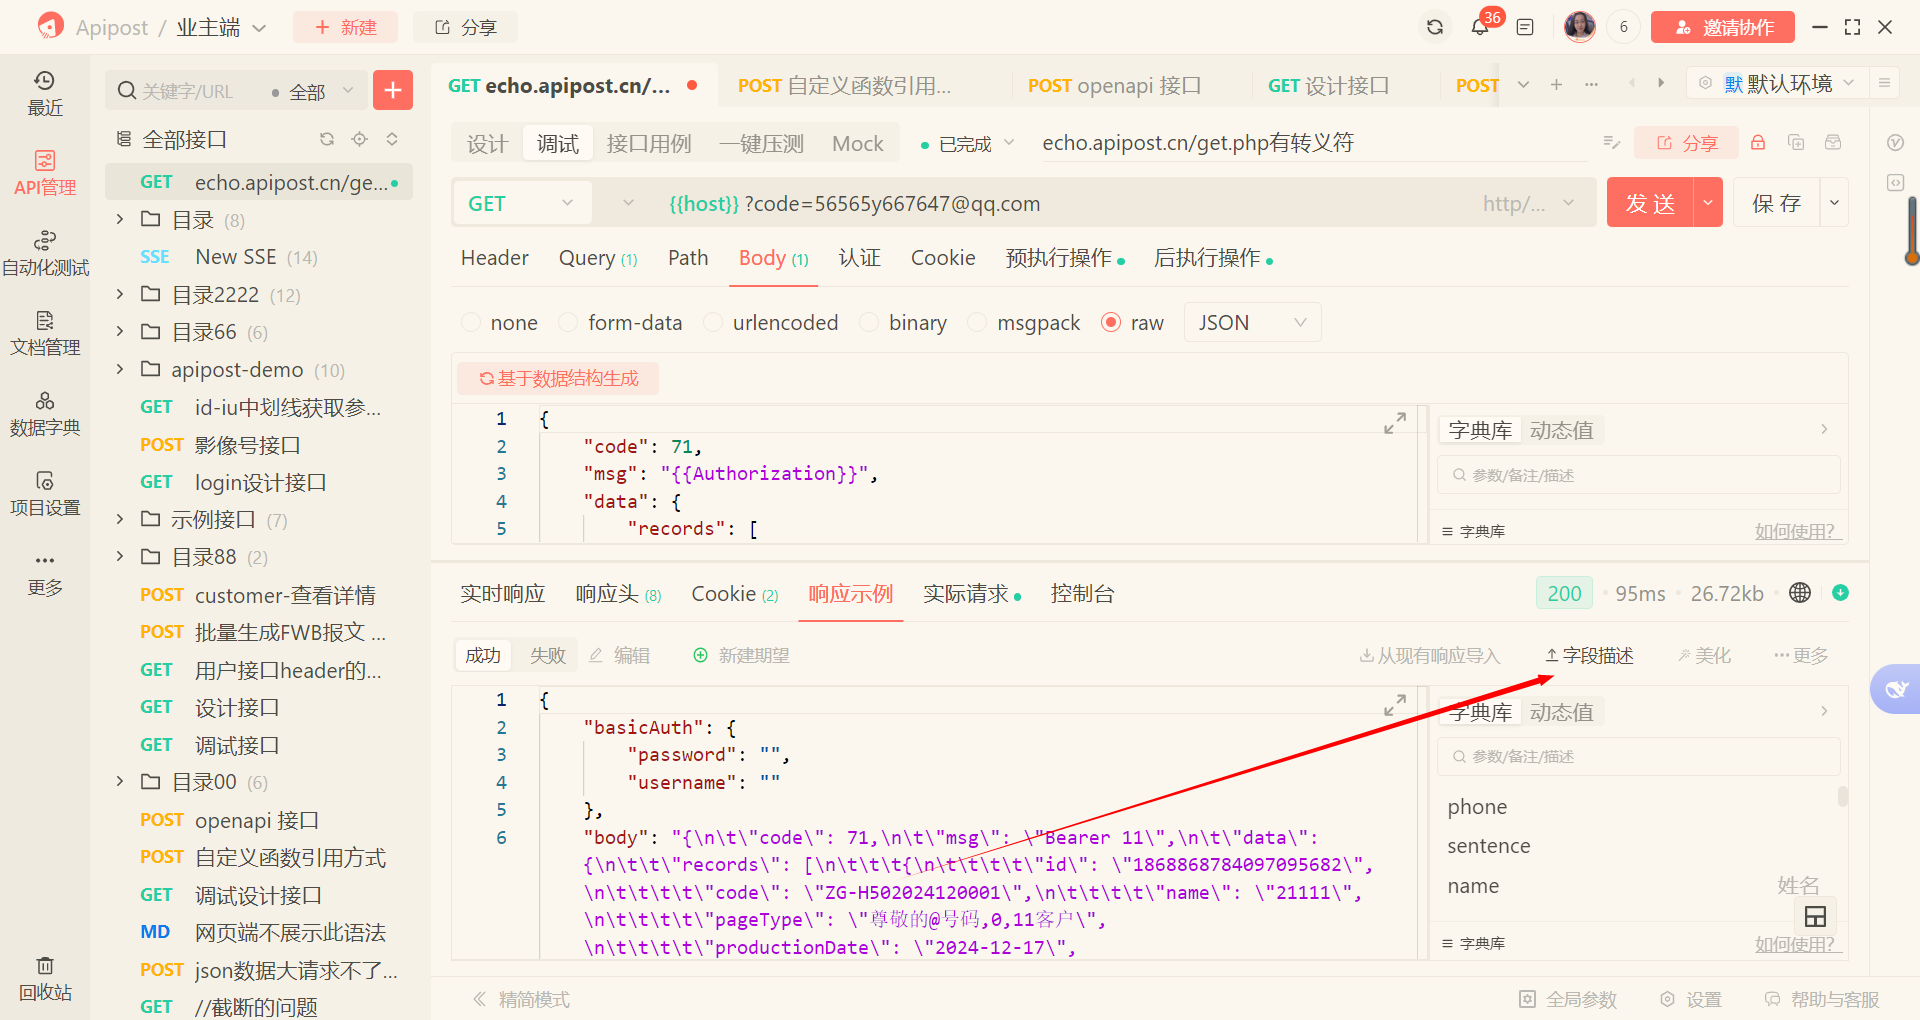The width and height of the screenshot is (1920, 1020).
Task: Click the 200 status code badge
Action: [1564, 593]
